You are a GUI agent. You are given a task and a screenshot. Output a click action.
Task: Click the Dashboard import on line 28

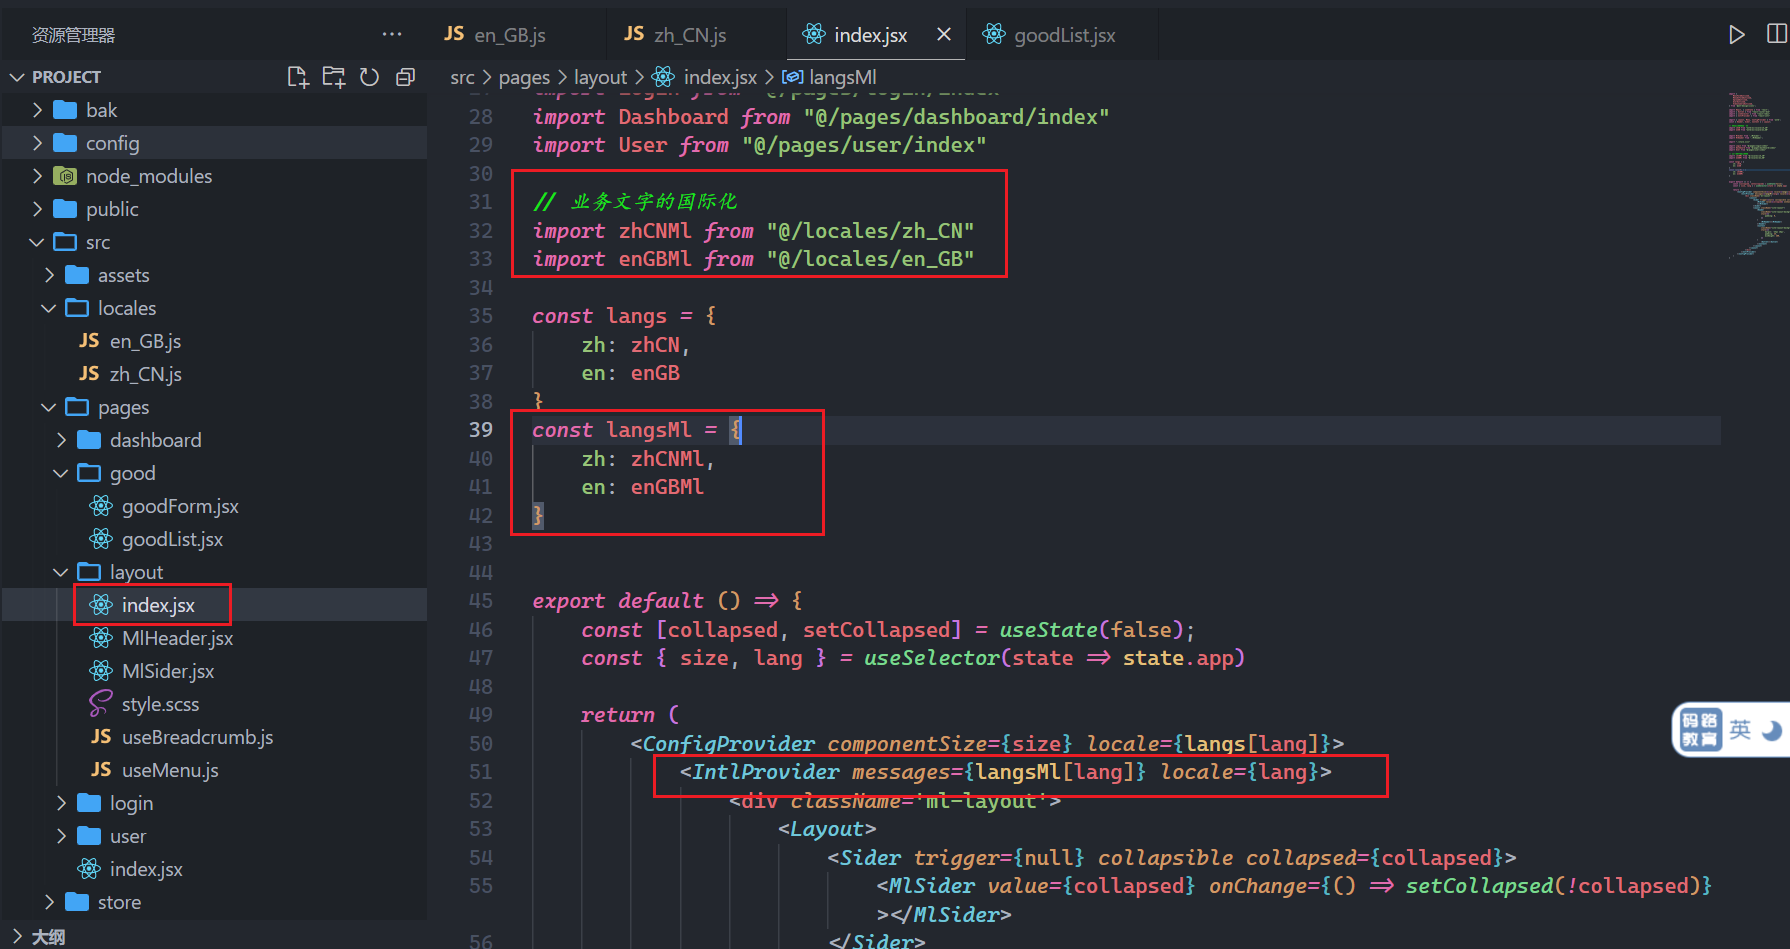(673, 117)
